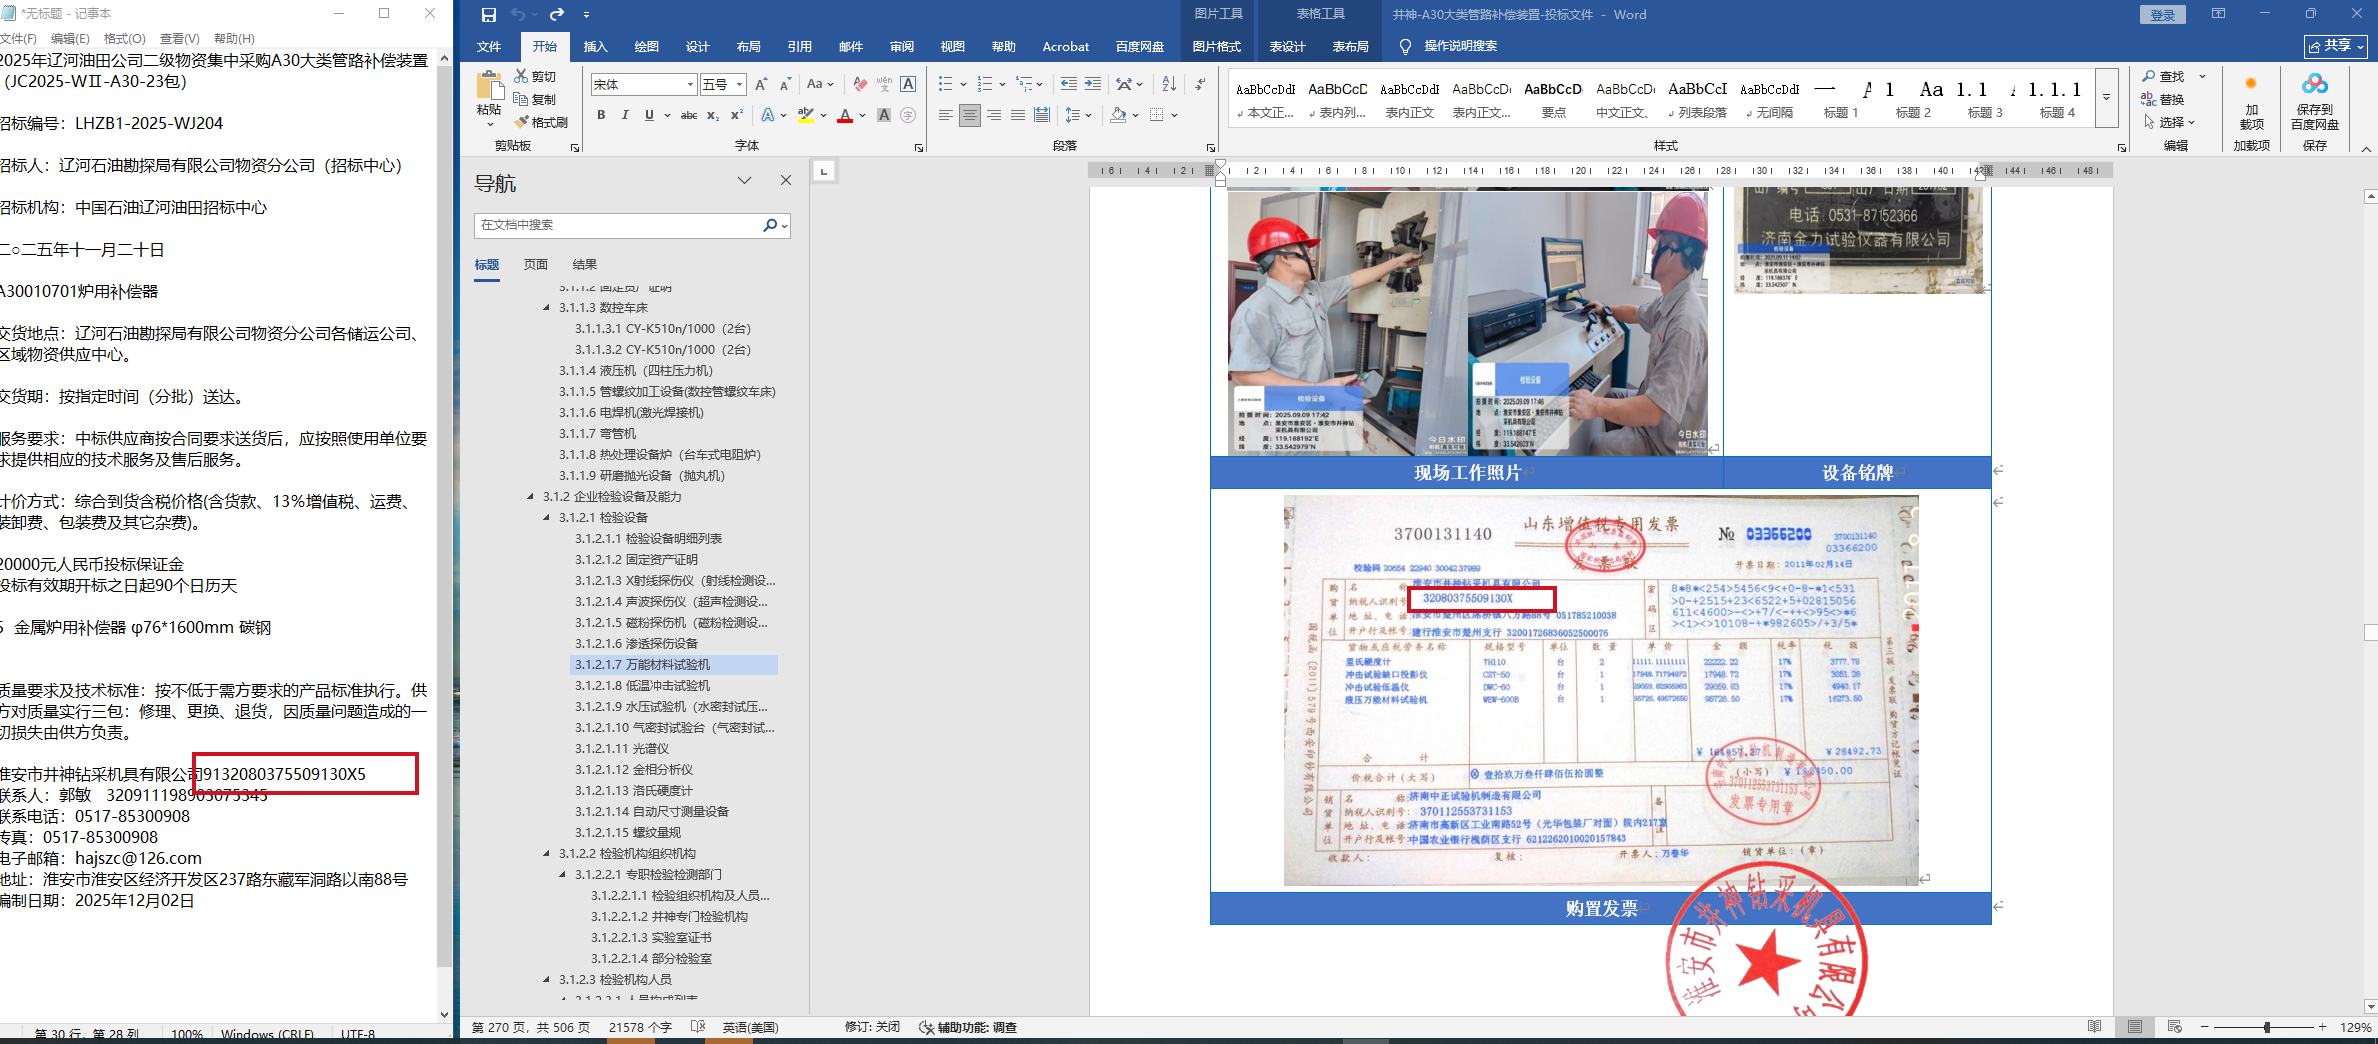Clear all formatting with the eraser icon

tap(860, 84)
